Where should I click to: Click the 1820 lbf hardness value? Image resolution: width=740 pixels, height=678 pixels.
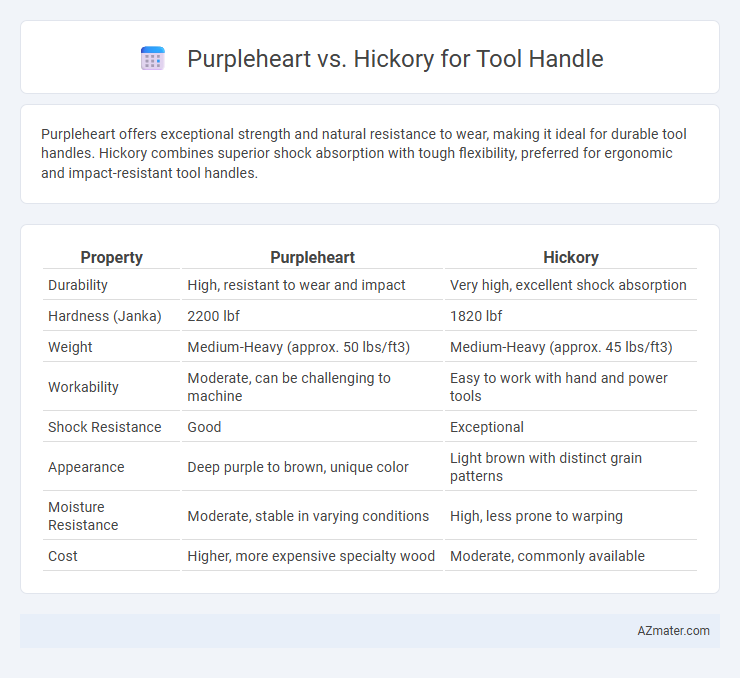476,316
